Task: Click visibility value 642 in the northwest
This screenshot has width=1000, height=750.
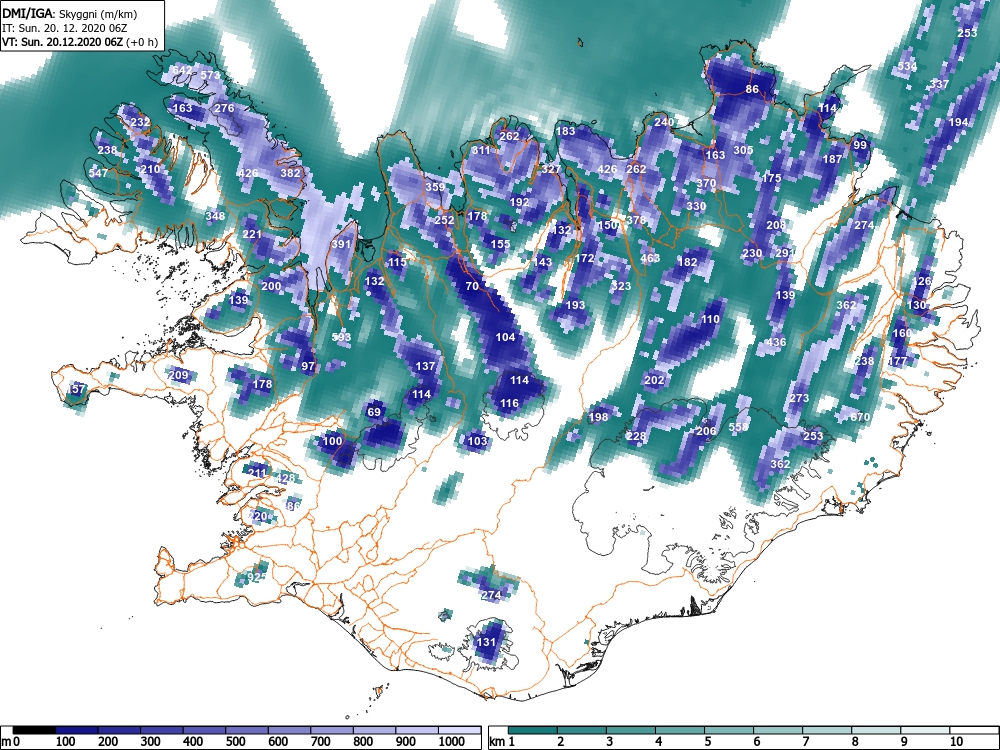Action: click(182, 70)
